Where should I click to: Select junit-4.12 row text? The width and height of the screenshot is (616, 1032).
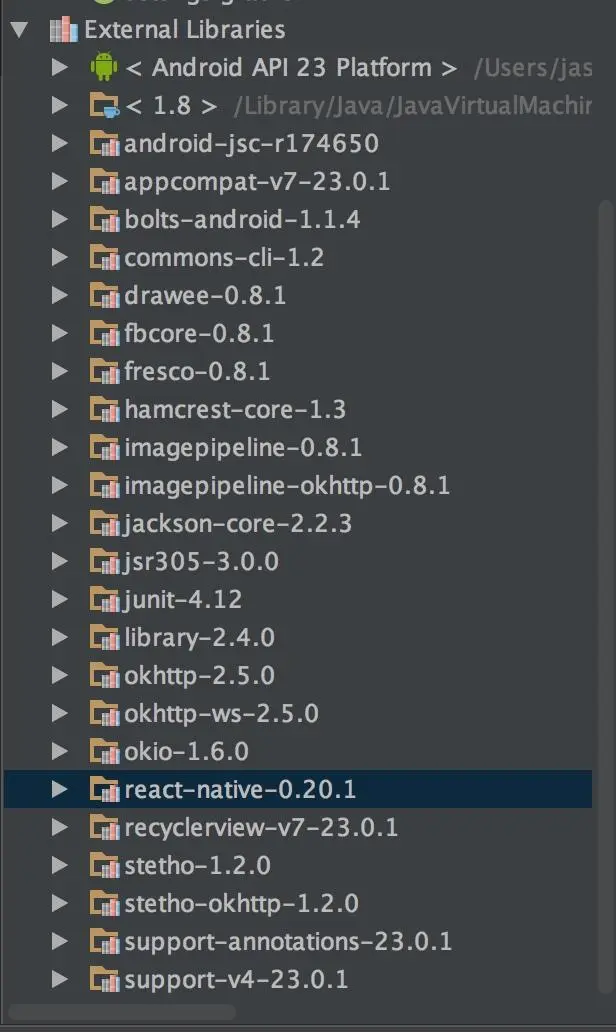[182, 600]
